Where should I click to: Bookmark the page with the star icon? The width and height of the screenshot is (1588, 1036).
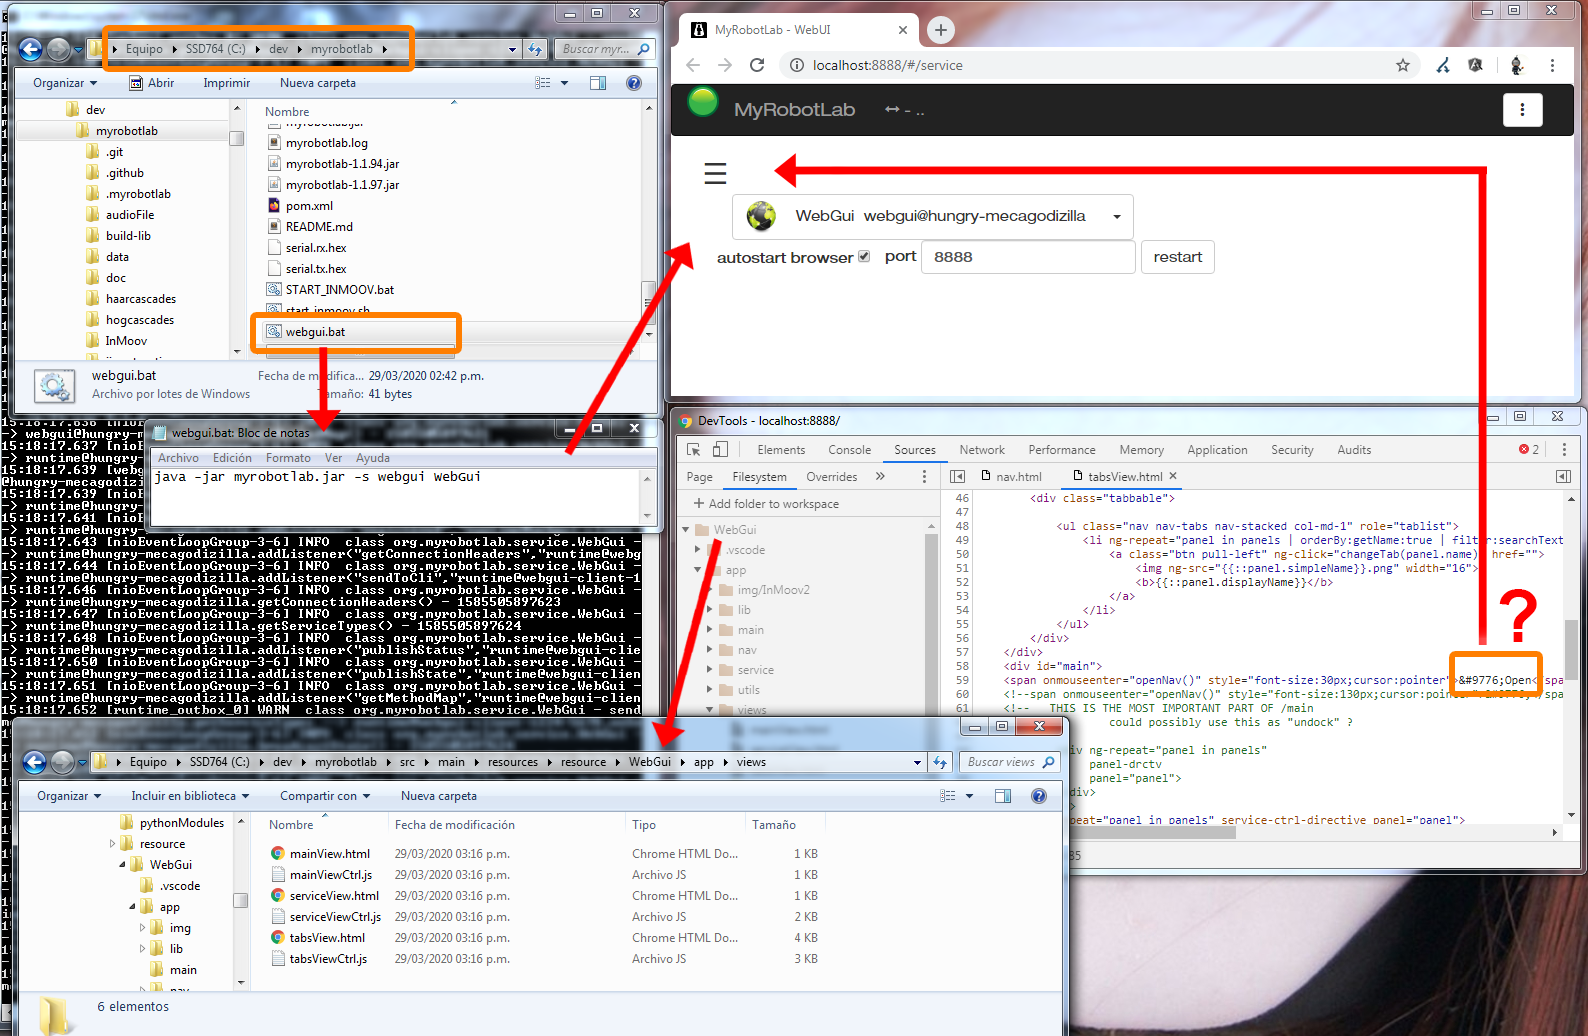pyautogui.click(x=1403, y=65)
